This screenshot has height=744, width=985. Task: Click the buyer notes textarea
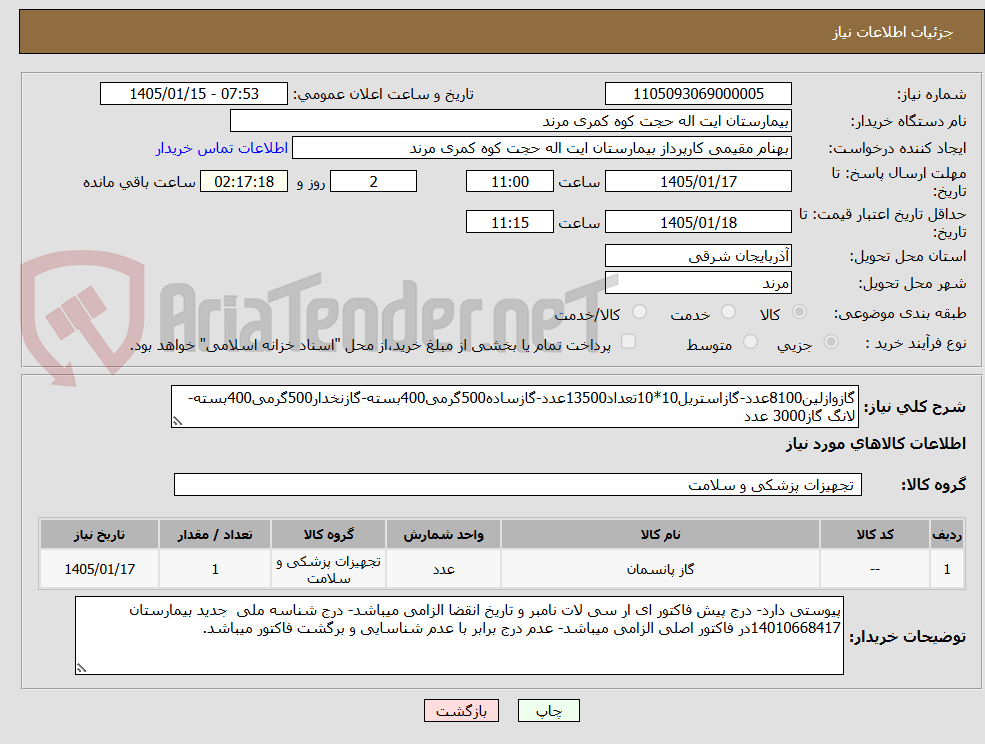coord(459,635)
